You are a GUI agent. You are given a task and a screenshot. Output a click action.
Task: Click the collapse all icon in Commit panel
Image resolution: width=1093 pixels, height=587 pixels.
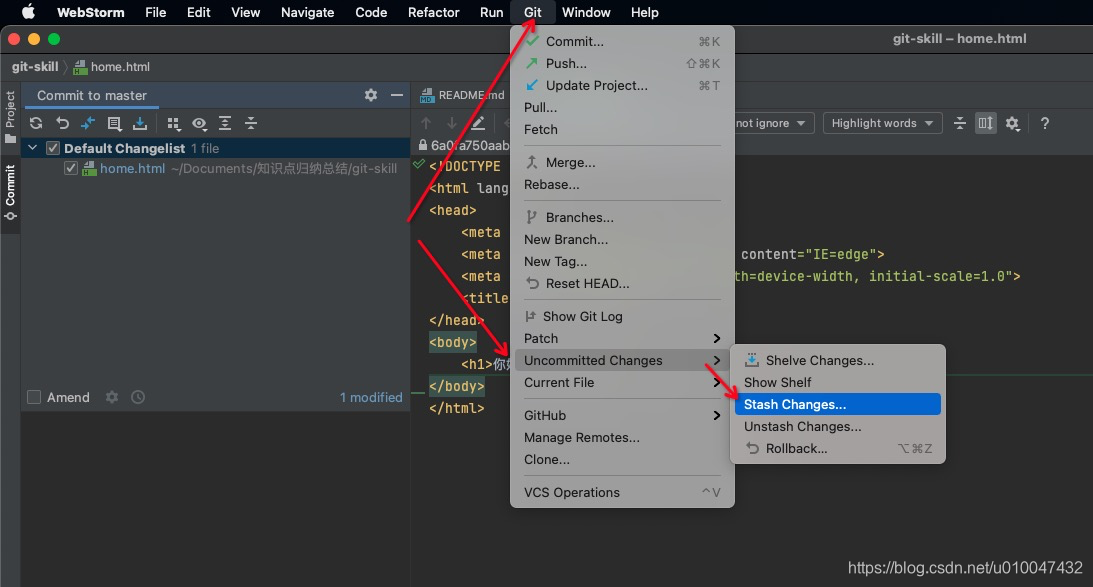(x=250, y=123)
